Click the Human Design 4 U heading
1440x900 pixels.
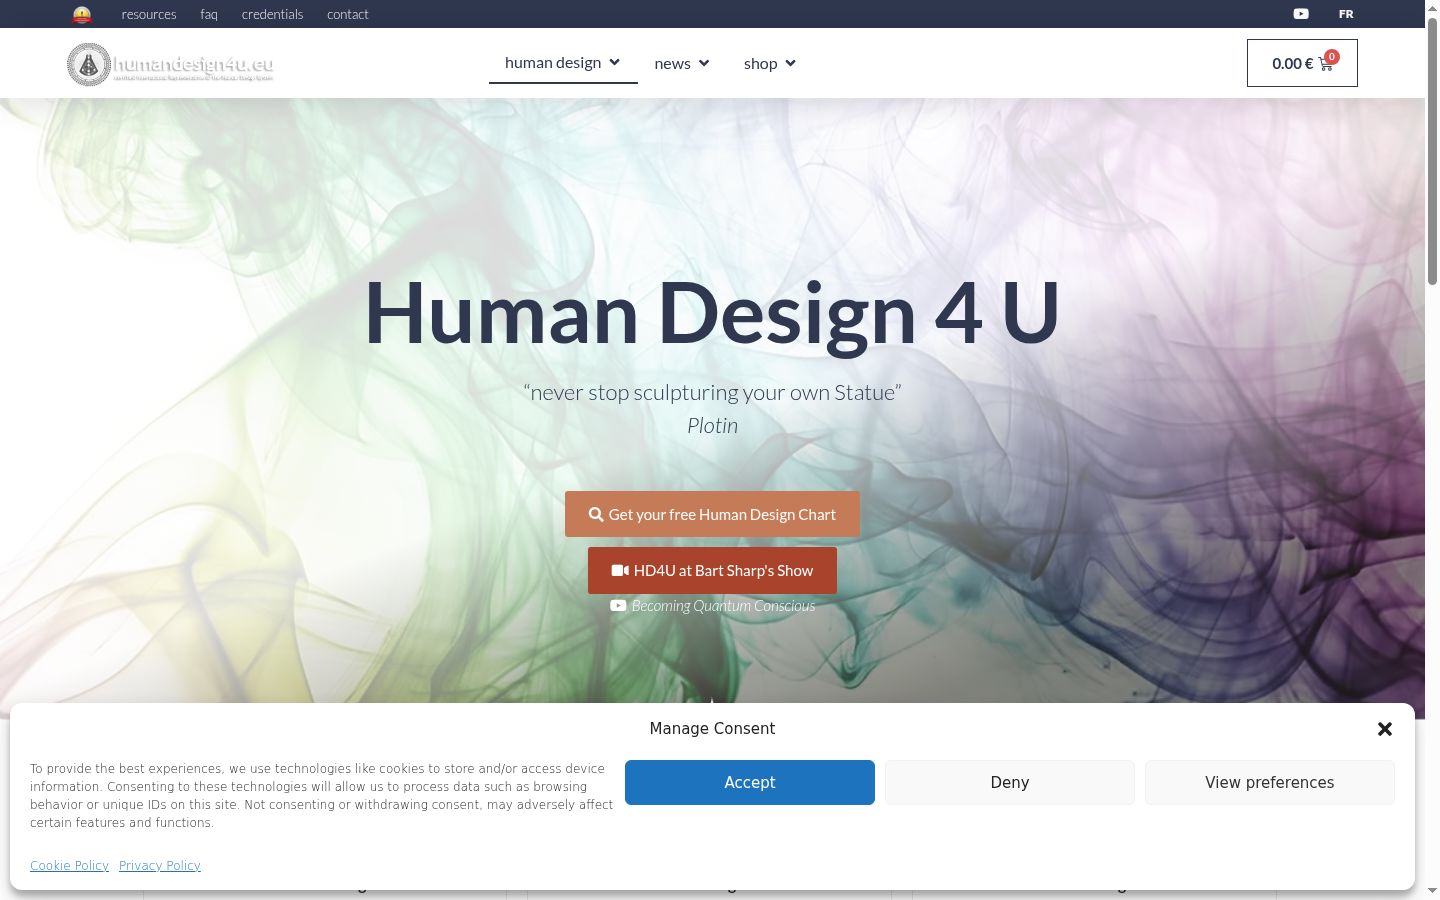712,313
